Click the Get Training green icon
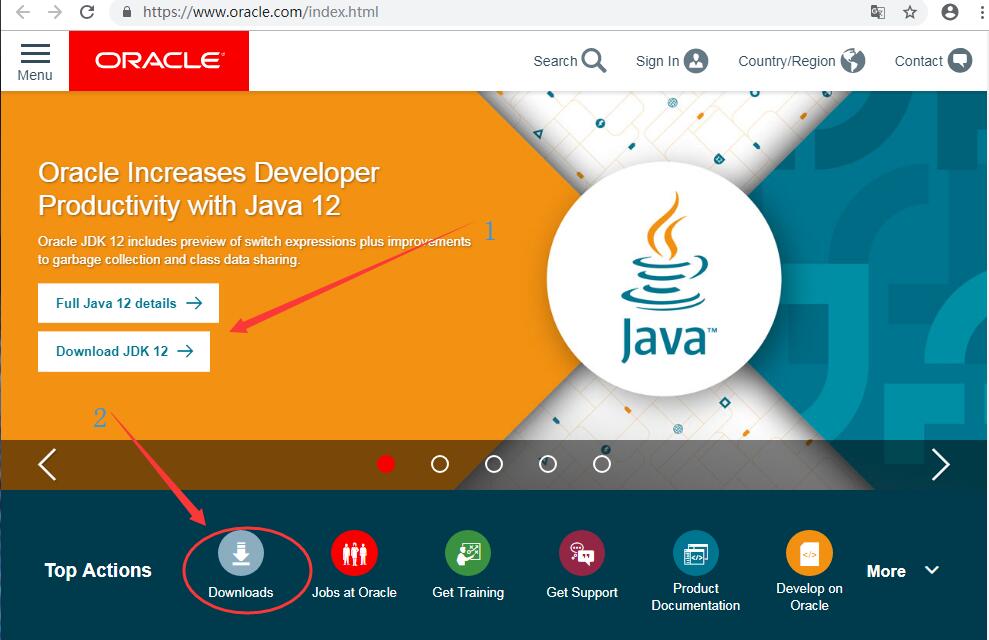Viewport: 989px width, 640px height. pyautogui.click(x=468, y=553)
